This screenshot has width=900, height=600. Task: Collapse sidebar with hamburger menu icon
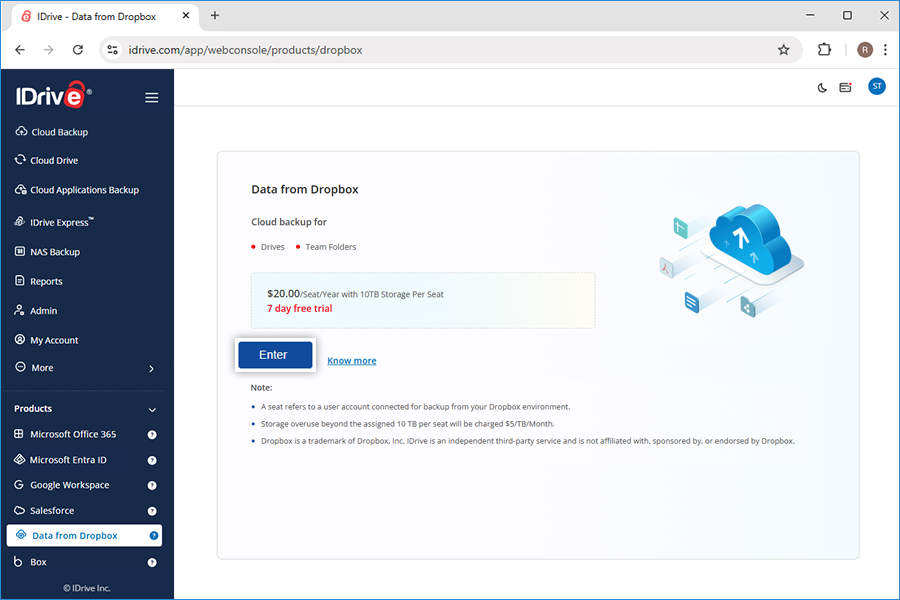152,98
